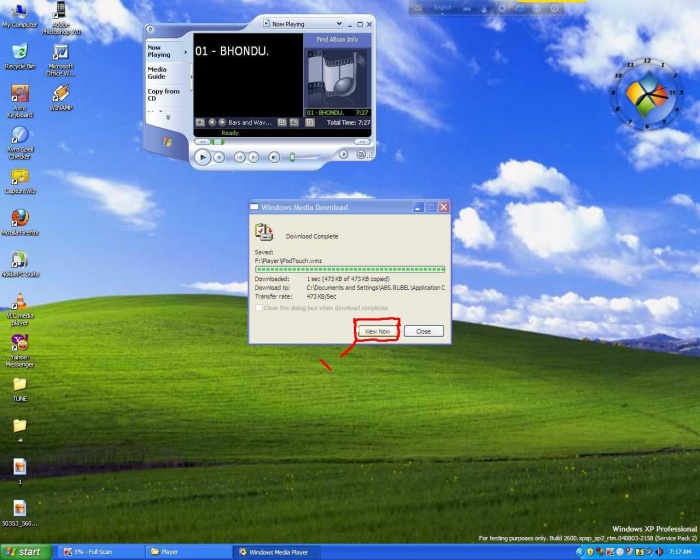Screen dimensions: 700x560
Task: Show the equalizer and settings pane
Action: (282, 122)
